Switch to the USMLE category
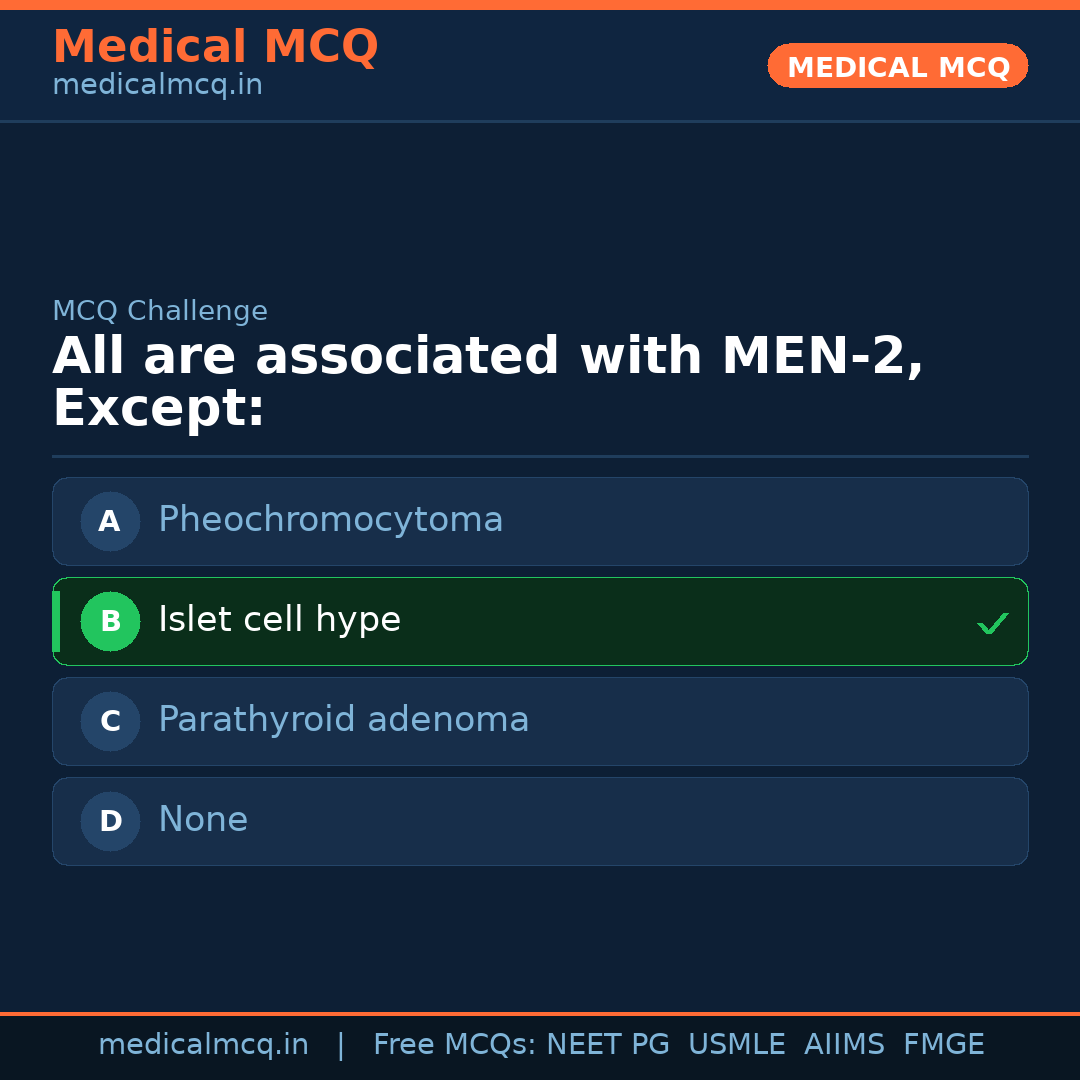The width and height of the screenshot is (1080, 1080). tap(737, 1044)
